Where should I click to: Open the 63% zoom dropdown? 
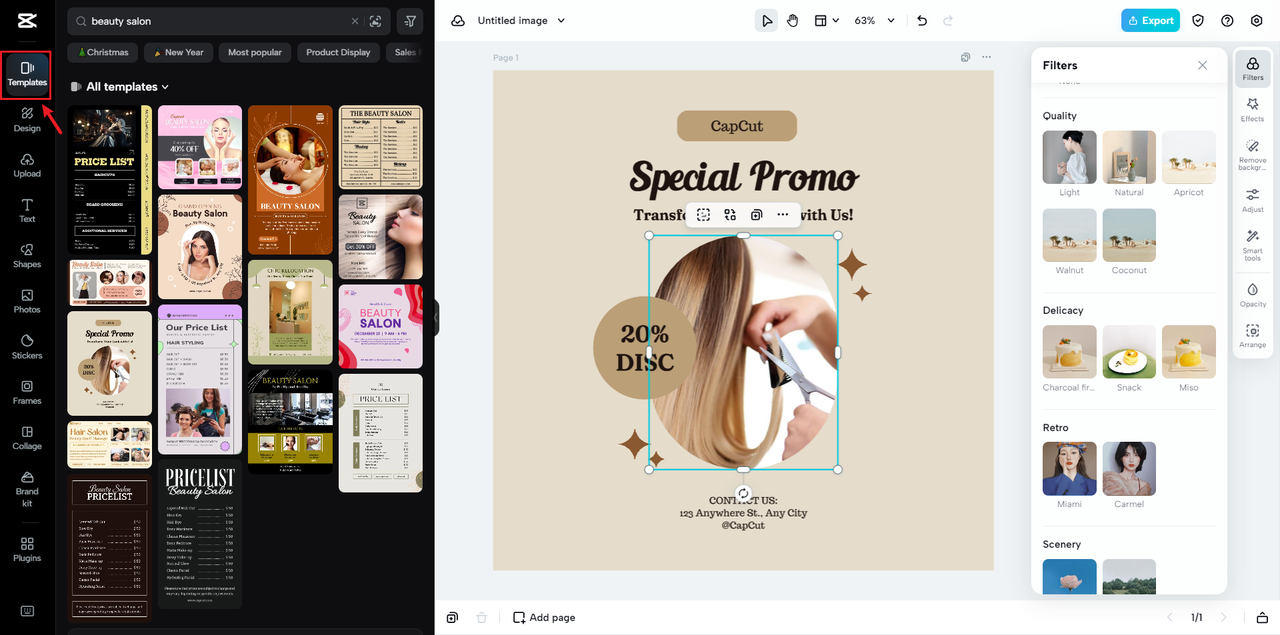(874, 20)
